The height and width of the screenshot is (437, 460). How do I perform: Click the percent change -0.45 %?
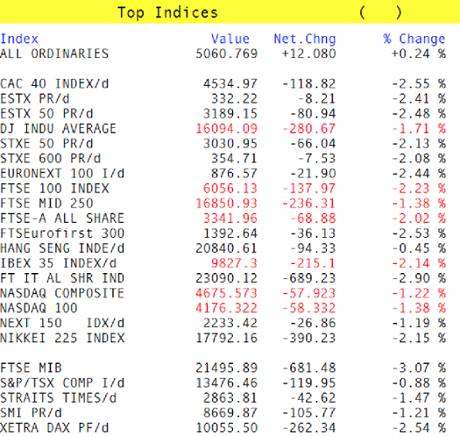[419, 248]
